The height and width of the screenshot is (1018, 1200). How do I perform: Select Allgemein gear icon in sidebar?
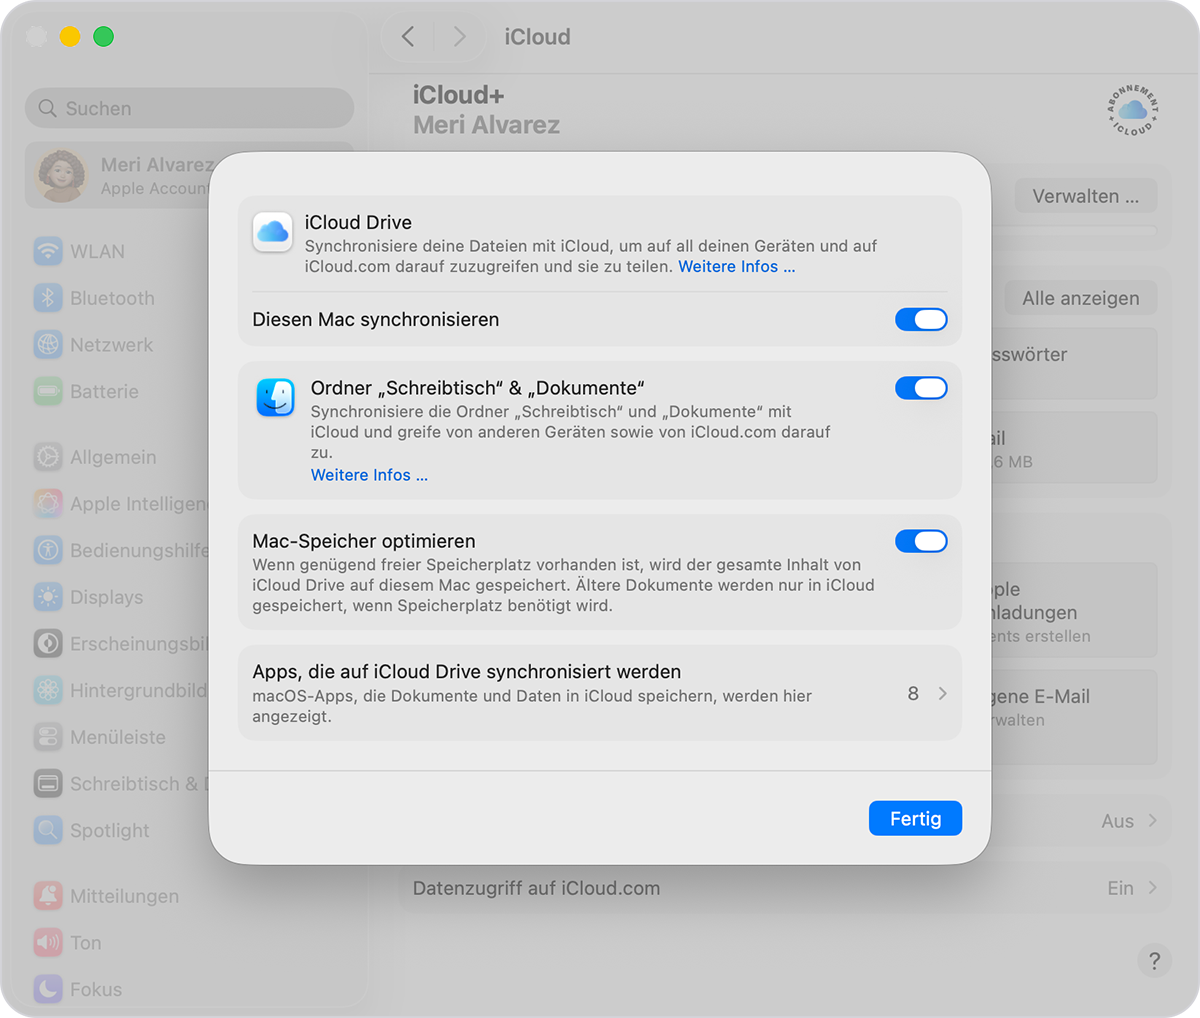click(x=48, y=457)
